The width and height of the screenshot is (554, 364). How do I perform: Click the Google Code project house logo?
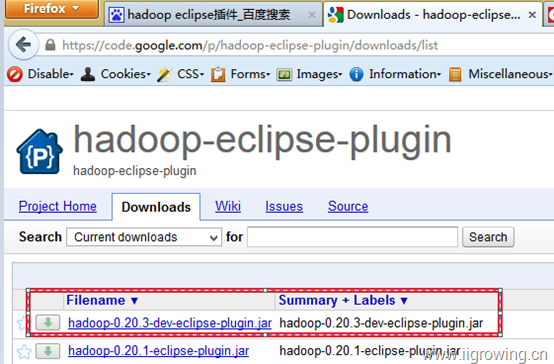pos(40,152)
